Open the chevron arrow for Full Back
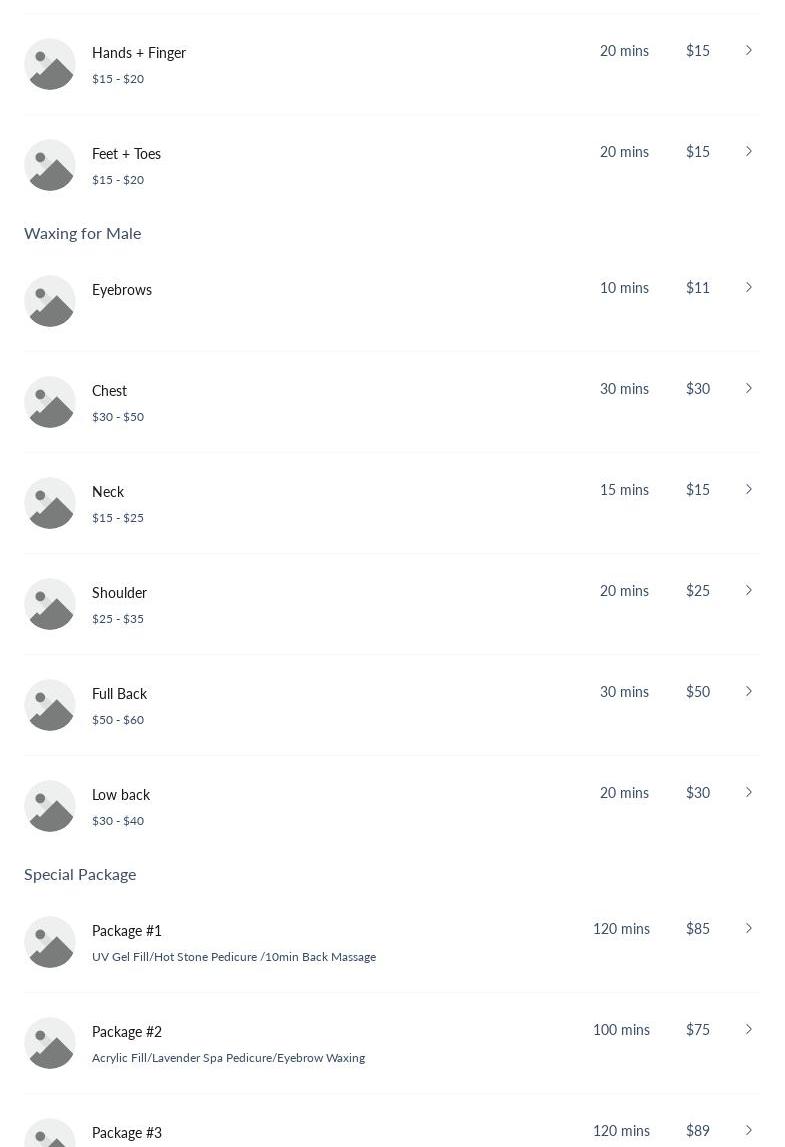This screenshot has height=1147, width=785. point(748,691)
